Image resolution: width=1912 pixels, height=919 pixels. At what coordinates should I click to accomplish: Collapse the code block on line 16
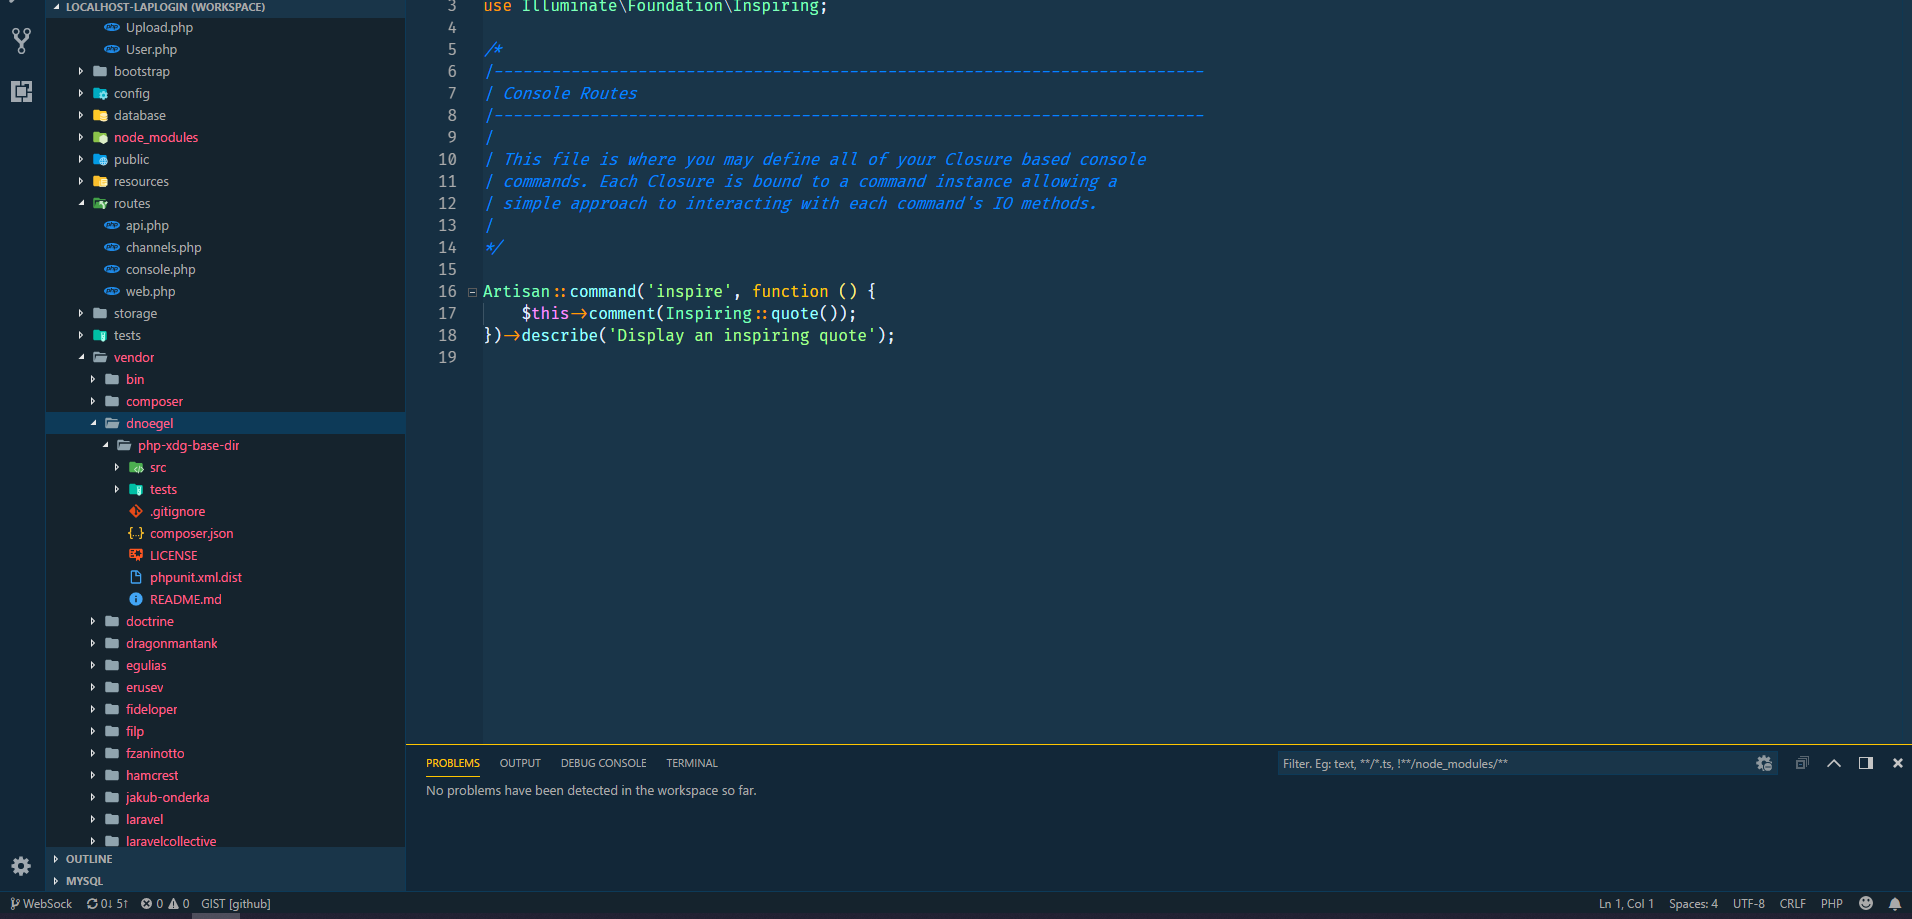pyautogui.click(x=471, y=291)
